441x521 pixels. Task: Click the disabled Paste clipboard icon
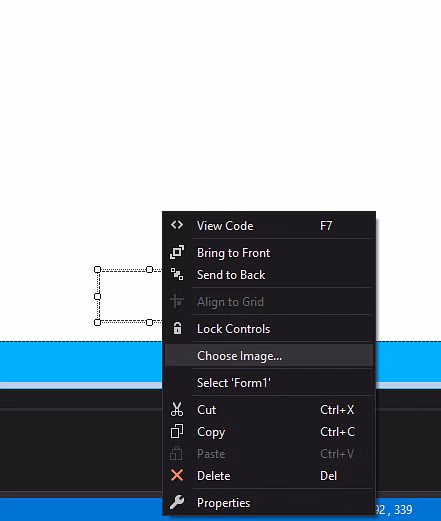(x=176, y=453)
